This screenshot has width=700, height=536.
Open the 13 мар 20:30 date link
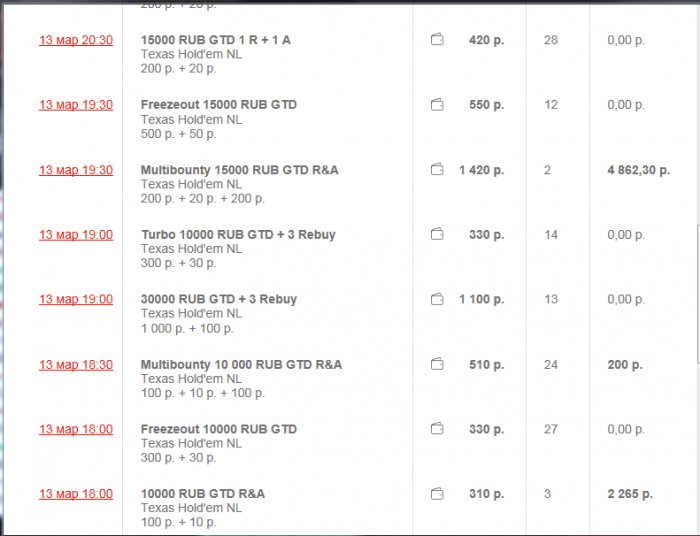pos(76,40)
